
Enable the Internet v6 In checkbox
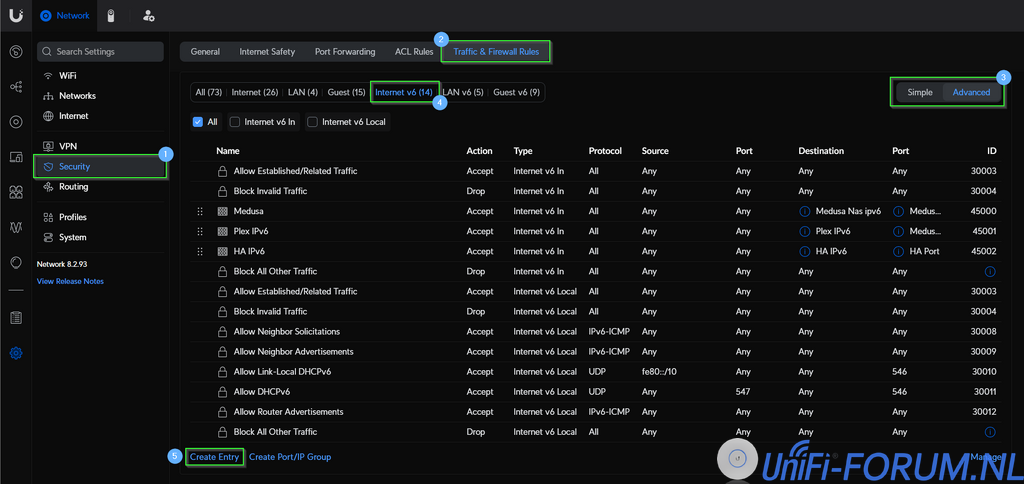[235, 122]
